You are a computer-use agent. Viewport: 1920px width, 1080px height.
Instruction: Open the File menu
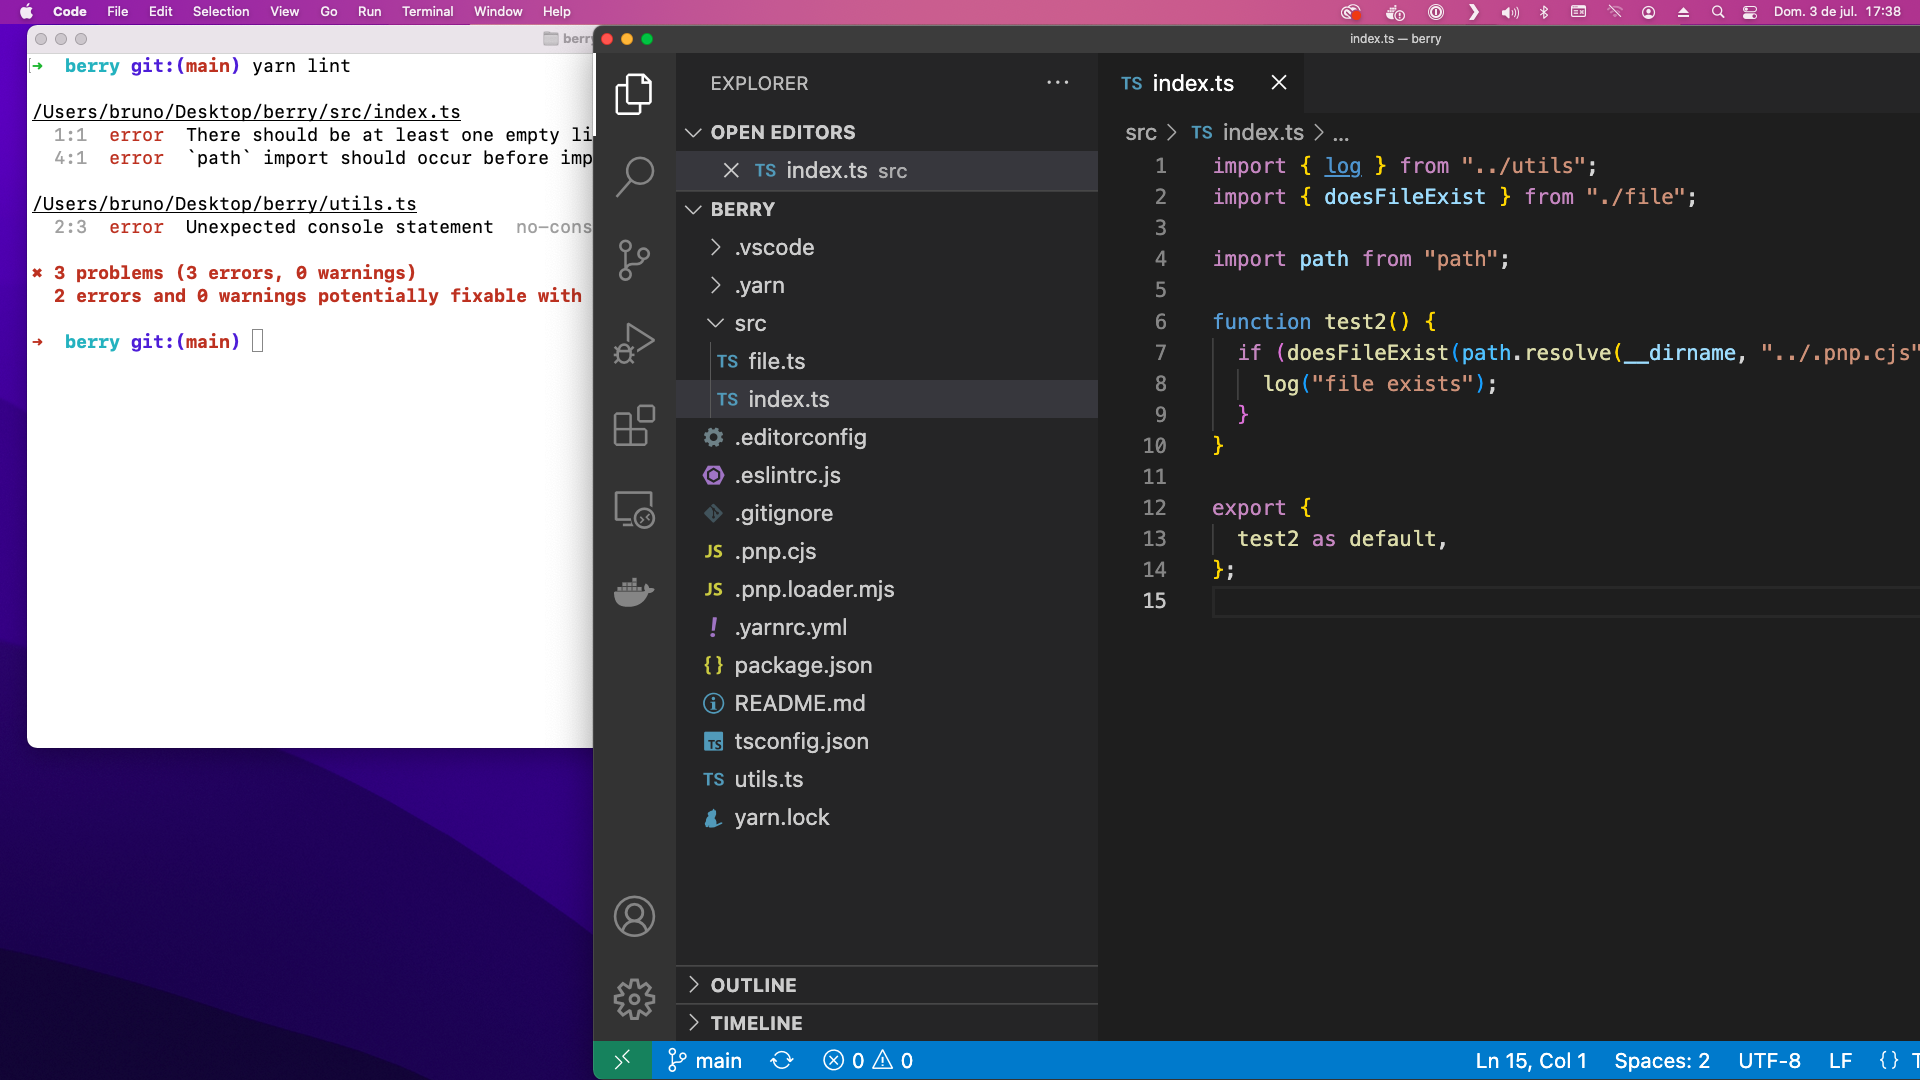click(117, 12)
